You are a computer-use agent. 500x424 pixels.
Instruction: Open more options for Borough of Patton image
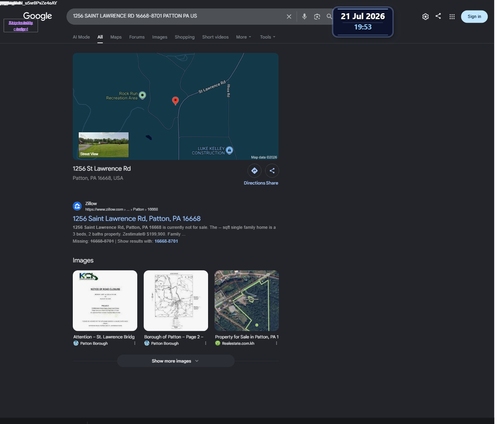point(205,343)
